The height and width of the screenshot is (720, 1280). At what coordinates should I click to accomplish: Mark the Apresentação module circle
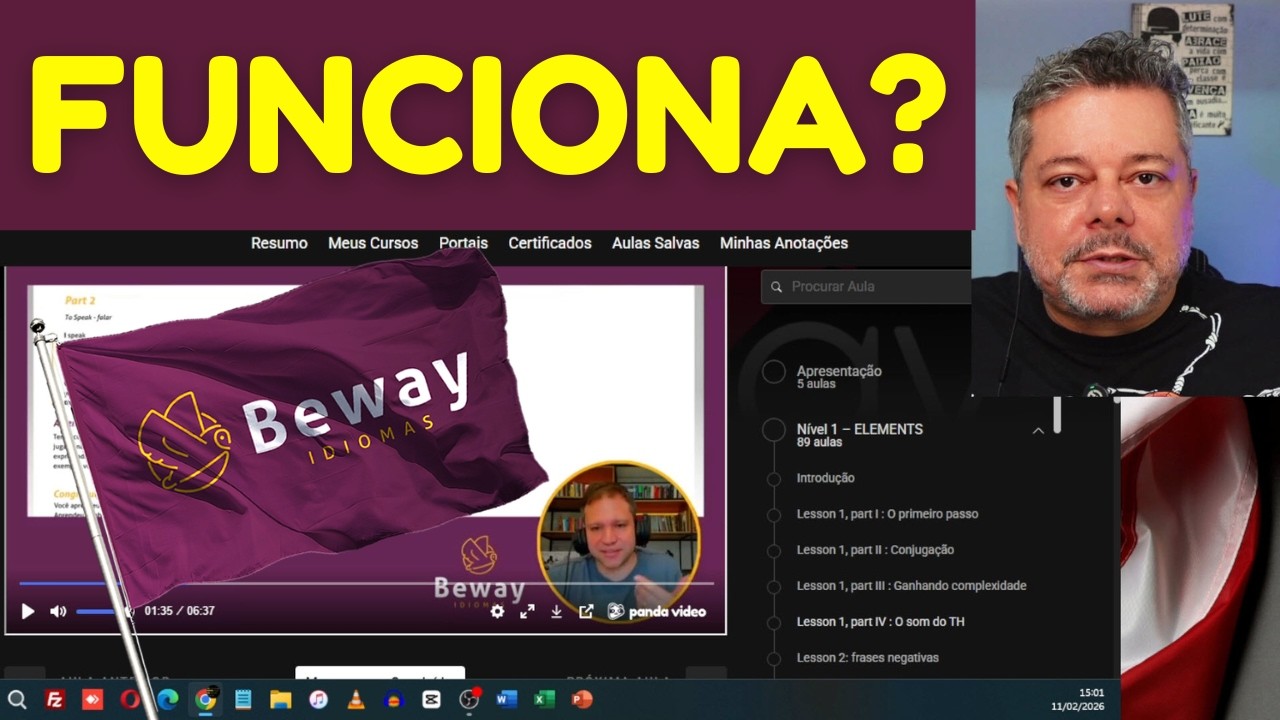tap(774, 372)
